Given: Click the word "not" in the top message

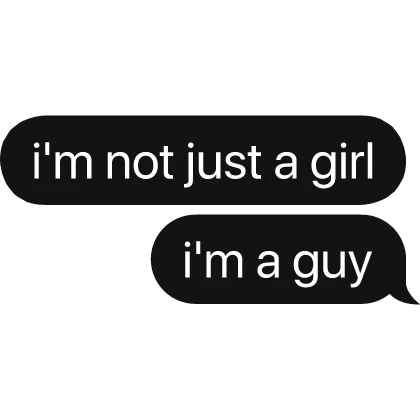Looking at the screenshot, I should click(x=140, y=162).
